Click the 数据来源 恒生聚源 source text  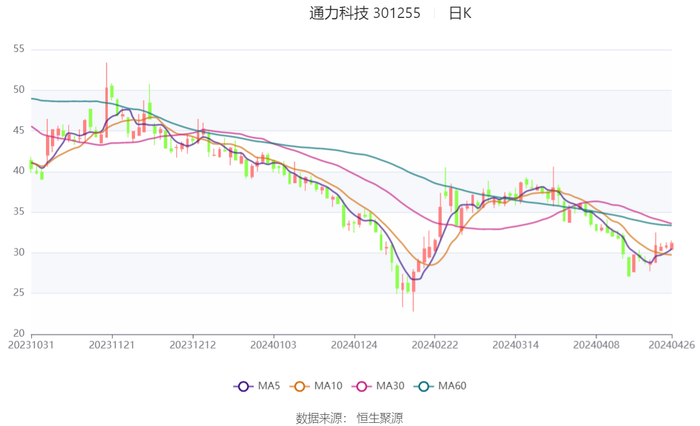pyautogui.click(x=349, y=417)
